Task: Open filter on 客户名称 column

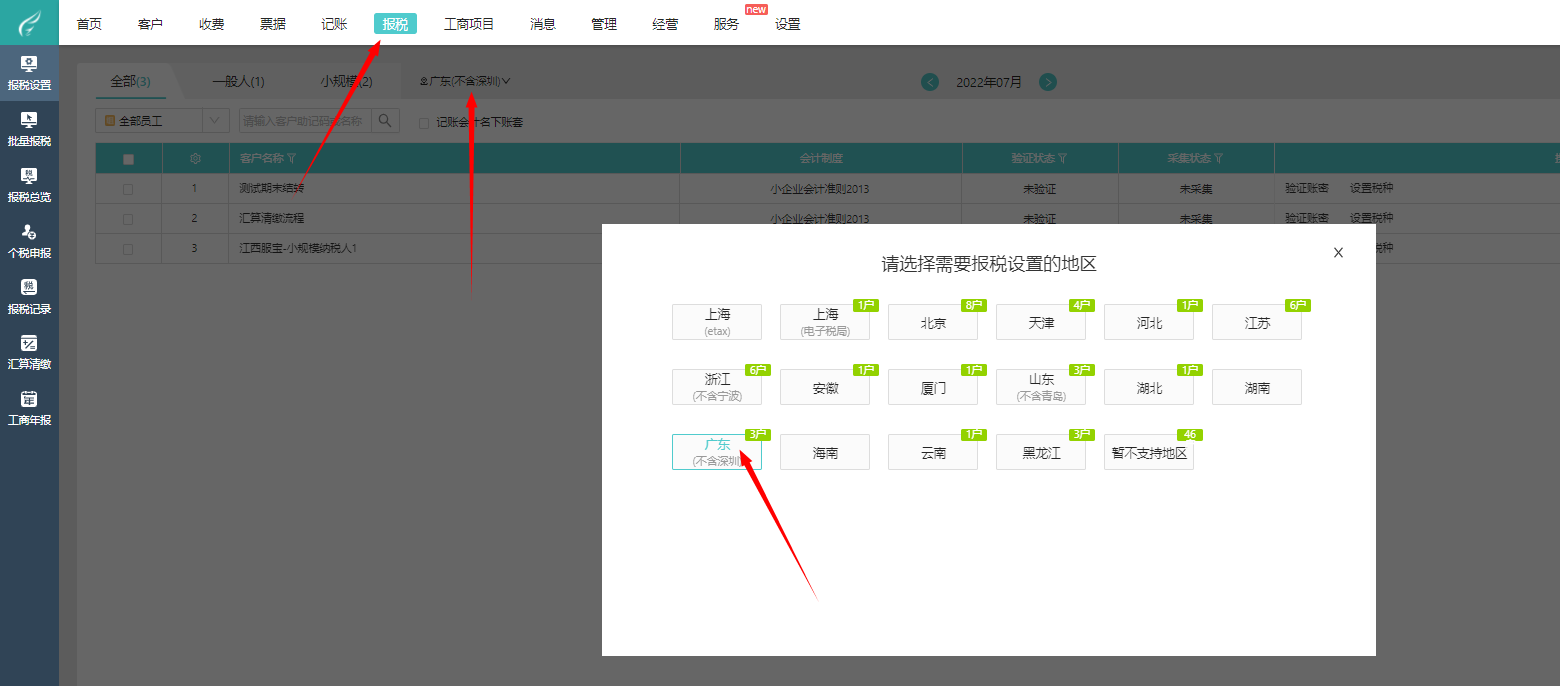Action: click(291, 158)
